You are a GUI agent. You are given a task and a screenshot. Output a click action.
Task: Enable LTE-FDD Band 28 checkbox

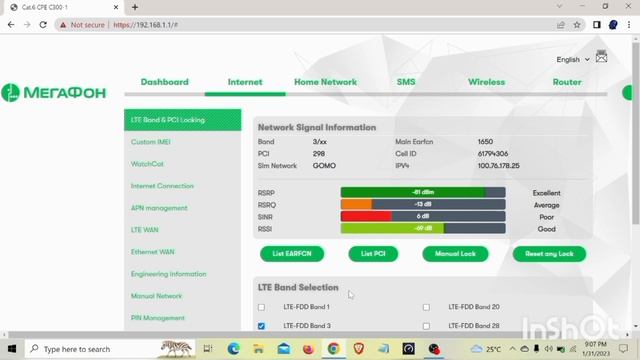(x=426, y=326)
